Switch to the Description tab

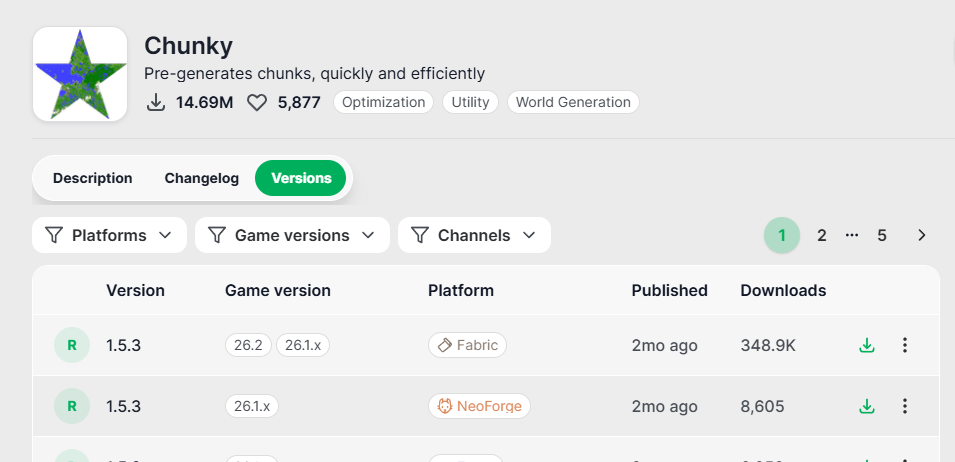[93, 178]
